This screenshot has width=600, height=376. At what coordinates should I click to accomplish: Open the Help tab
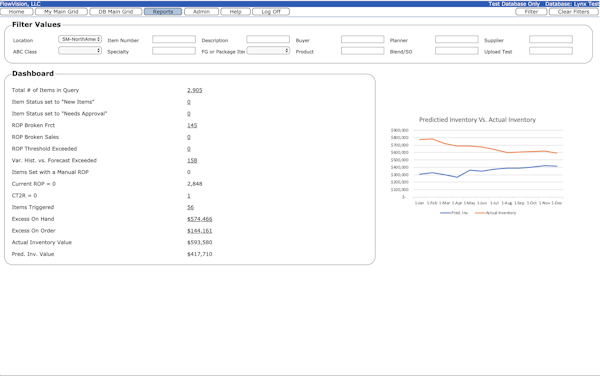[235, 12]
